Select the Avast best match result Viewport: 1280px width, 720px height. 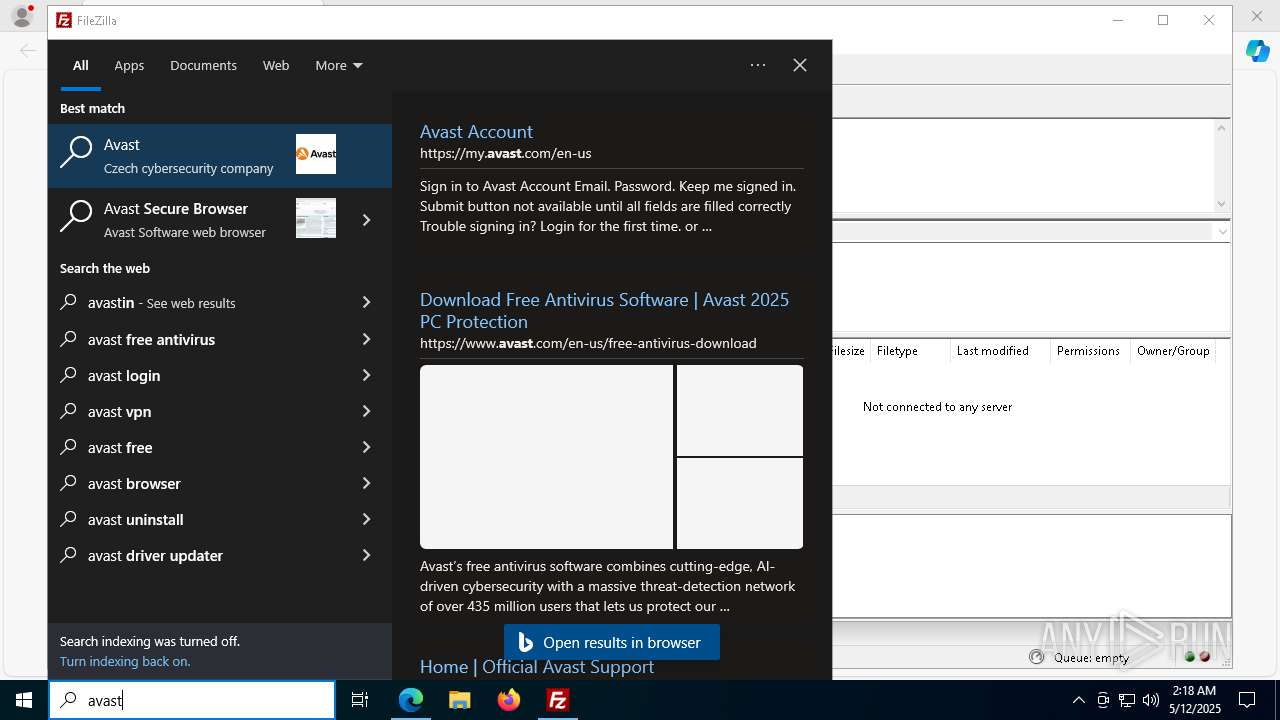coord(220,156)
